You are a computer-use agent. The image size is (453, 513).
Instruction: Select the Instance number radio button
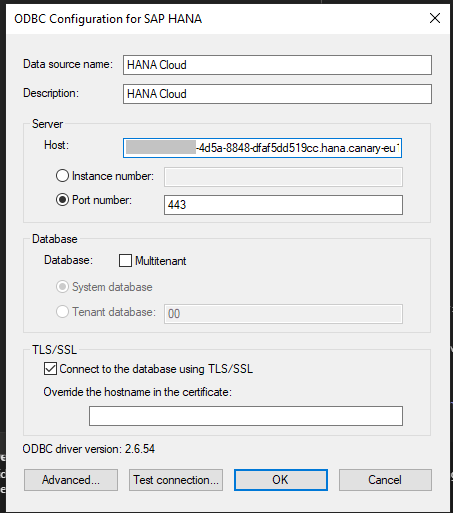(x=62, y=176)
